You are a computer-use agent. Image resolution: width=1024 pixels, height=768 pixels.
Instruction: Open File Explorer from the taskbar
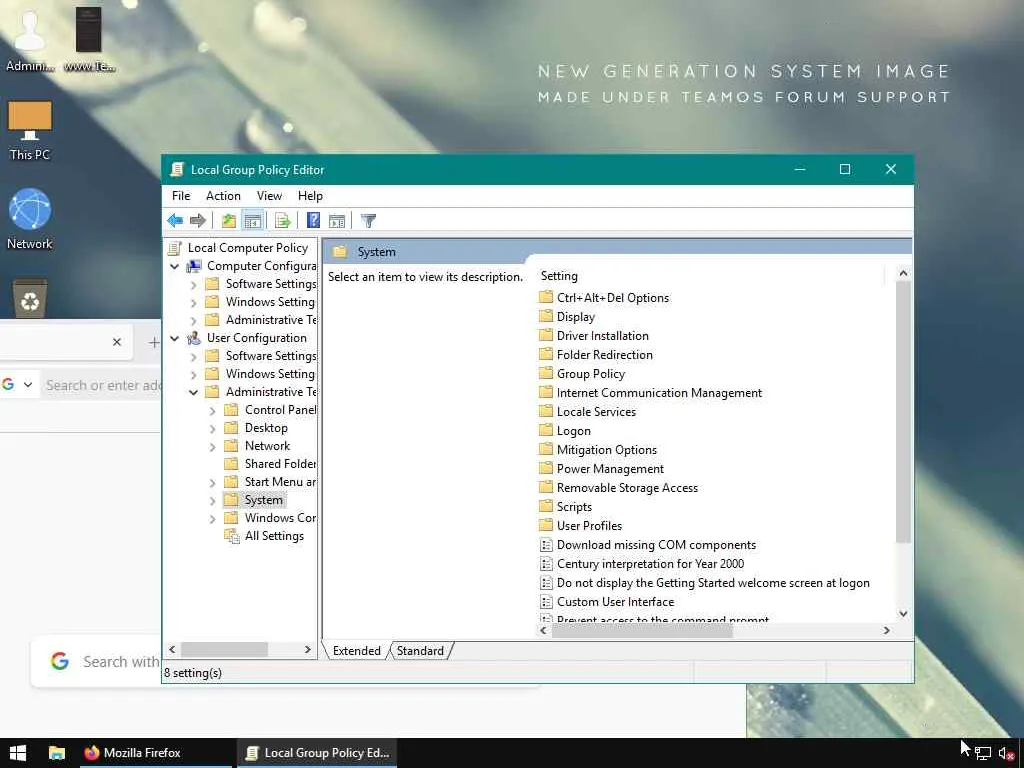point(57,753)
